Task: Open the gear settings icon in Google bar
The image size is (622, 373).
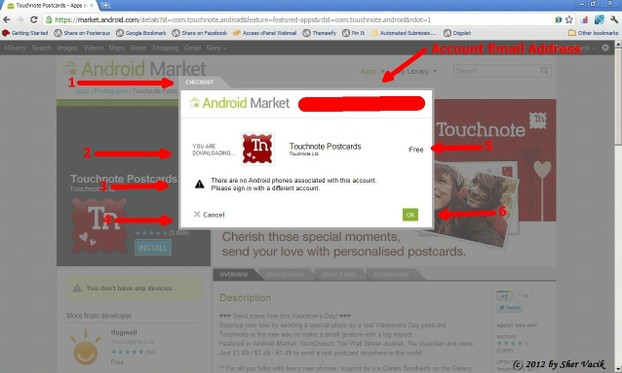Action: [605, 48]
